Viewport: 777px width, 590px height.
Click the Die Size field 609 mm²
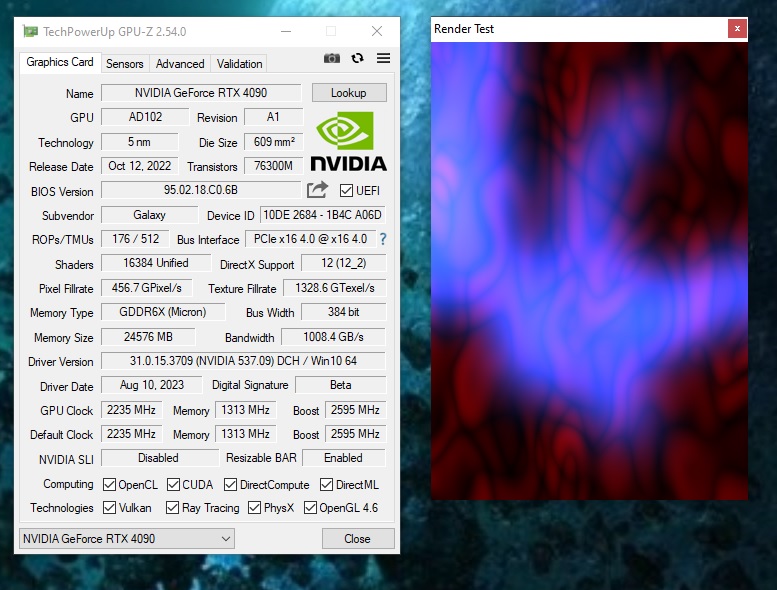point(274,142)
